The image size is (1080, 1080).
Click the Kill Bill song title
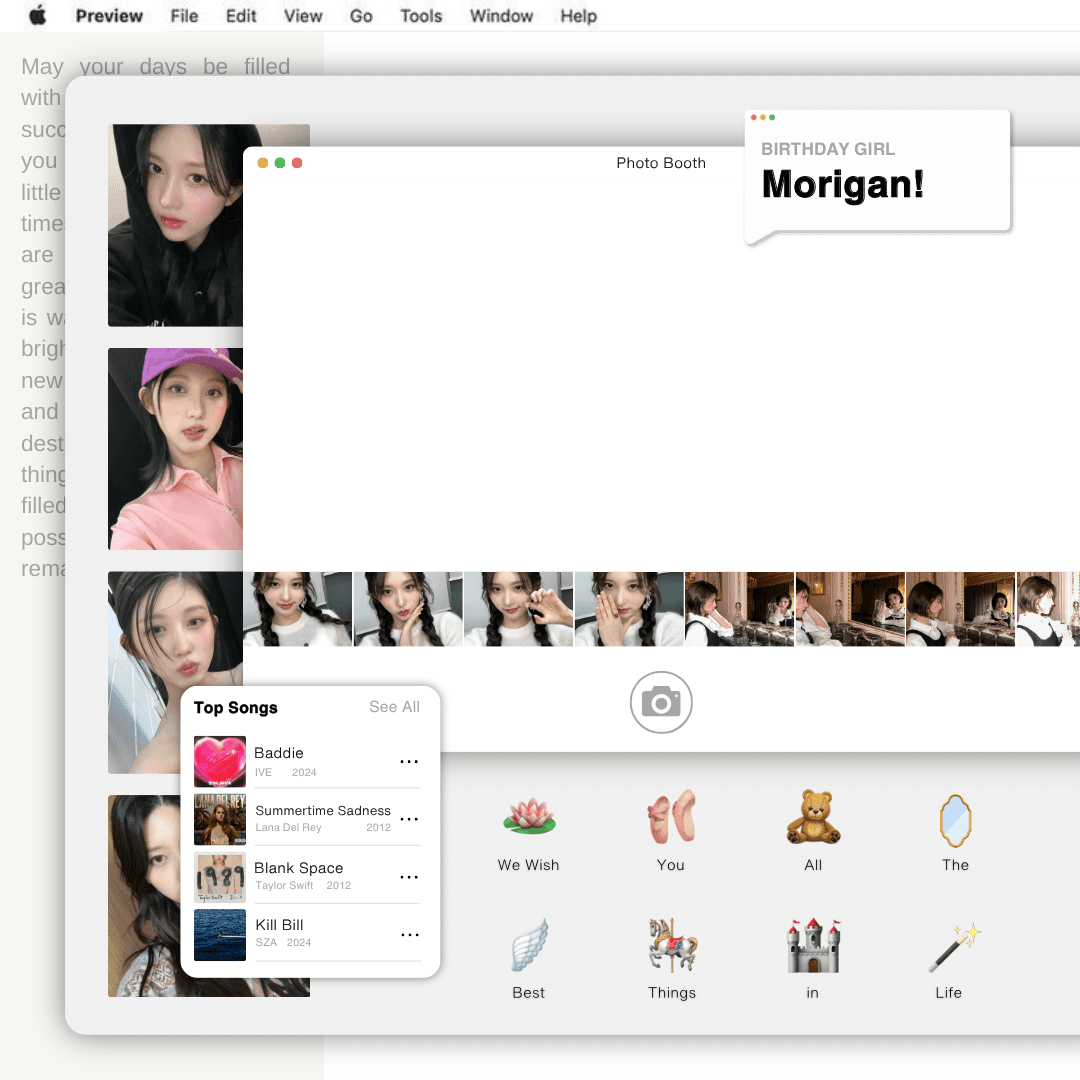(279, 925)
